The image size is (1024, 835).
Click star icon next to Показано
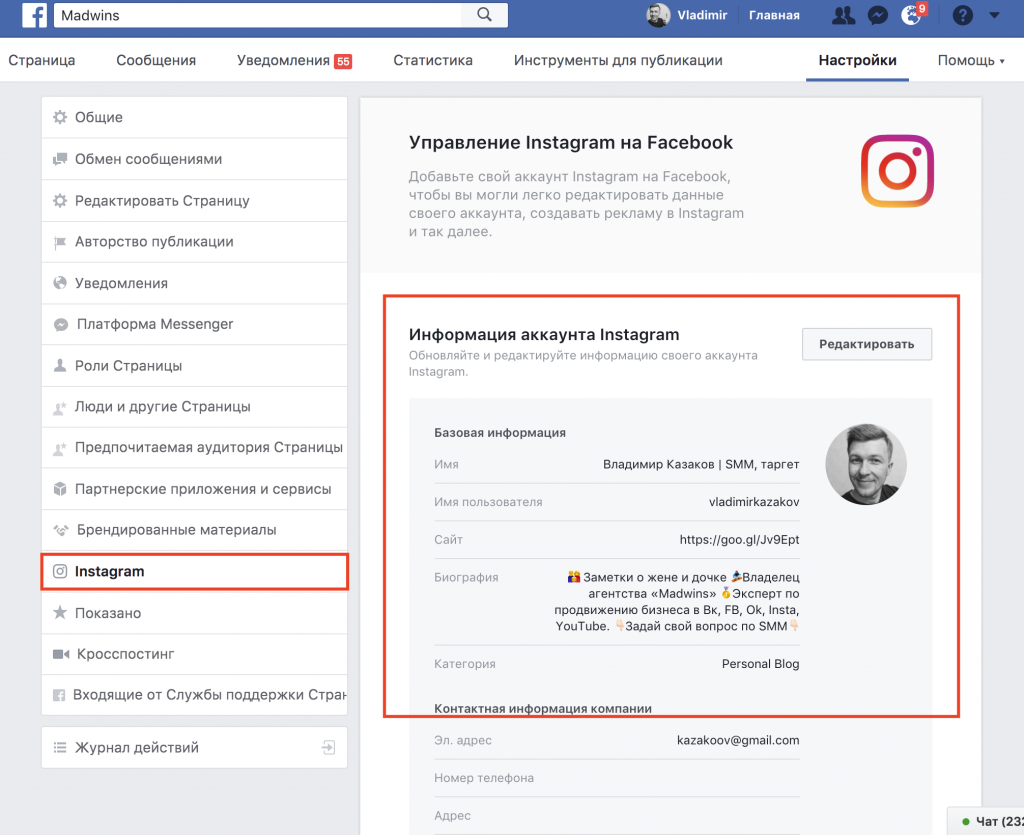60,612
